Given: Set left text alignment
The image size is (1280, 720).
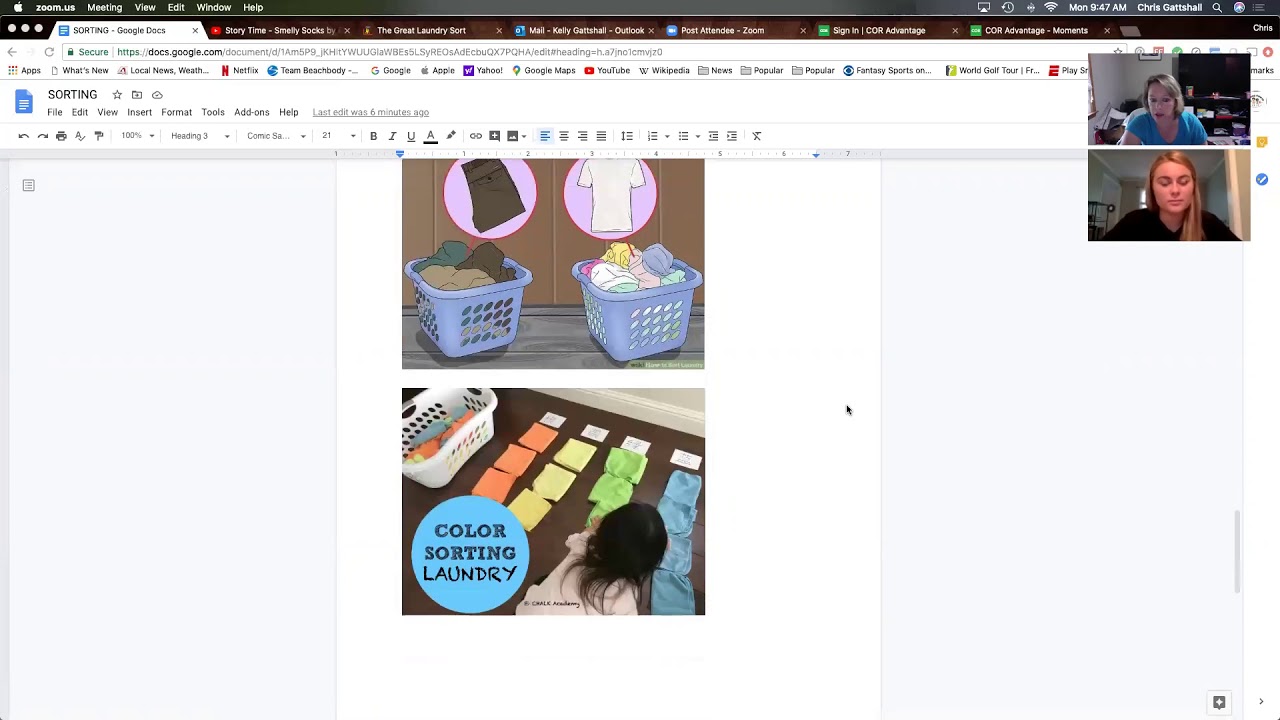Looking at the screenshot, I should pyautogui.click(x=545, y=136).
